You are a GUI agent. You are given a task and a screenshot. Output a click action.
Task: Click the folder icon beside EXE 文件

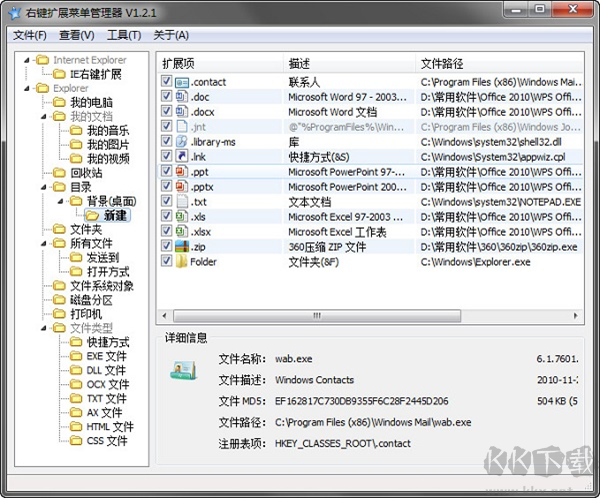pyautogui.click(x=76, y=356)
